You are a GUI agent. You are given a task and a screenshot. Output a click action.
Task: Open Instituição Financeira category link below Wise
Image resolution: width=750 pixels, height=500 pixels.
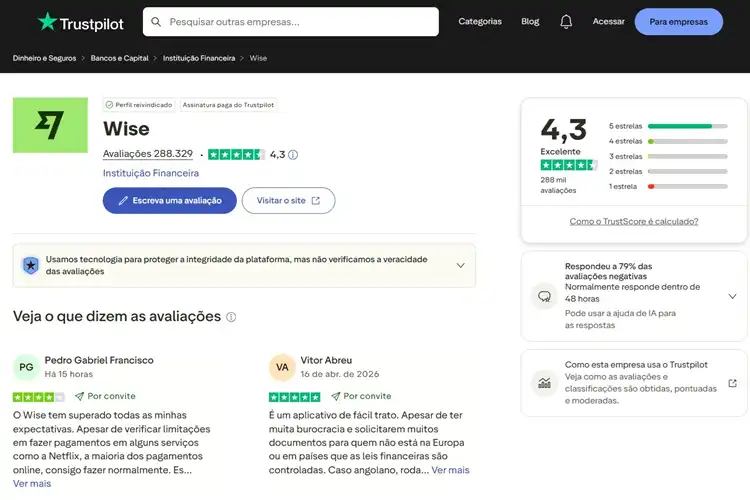point(151,173)
